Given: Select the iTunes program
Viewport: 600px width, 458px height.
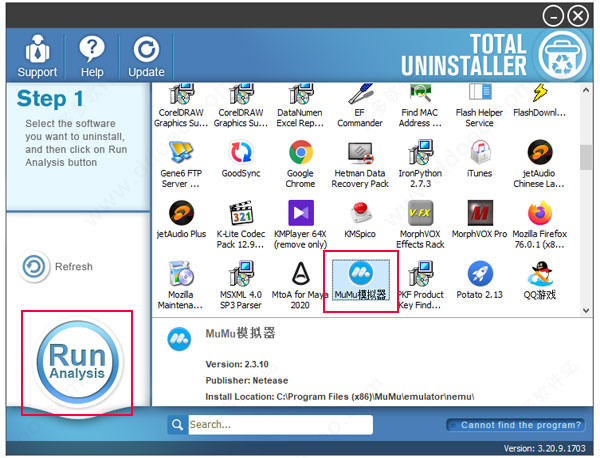Looking at the screenshot, I should click(479, 160).
